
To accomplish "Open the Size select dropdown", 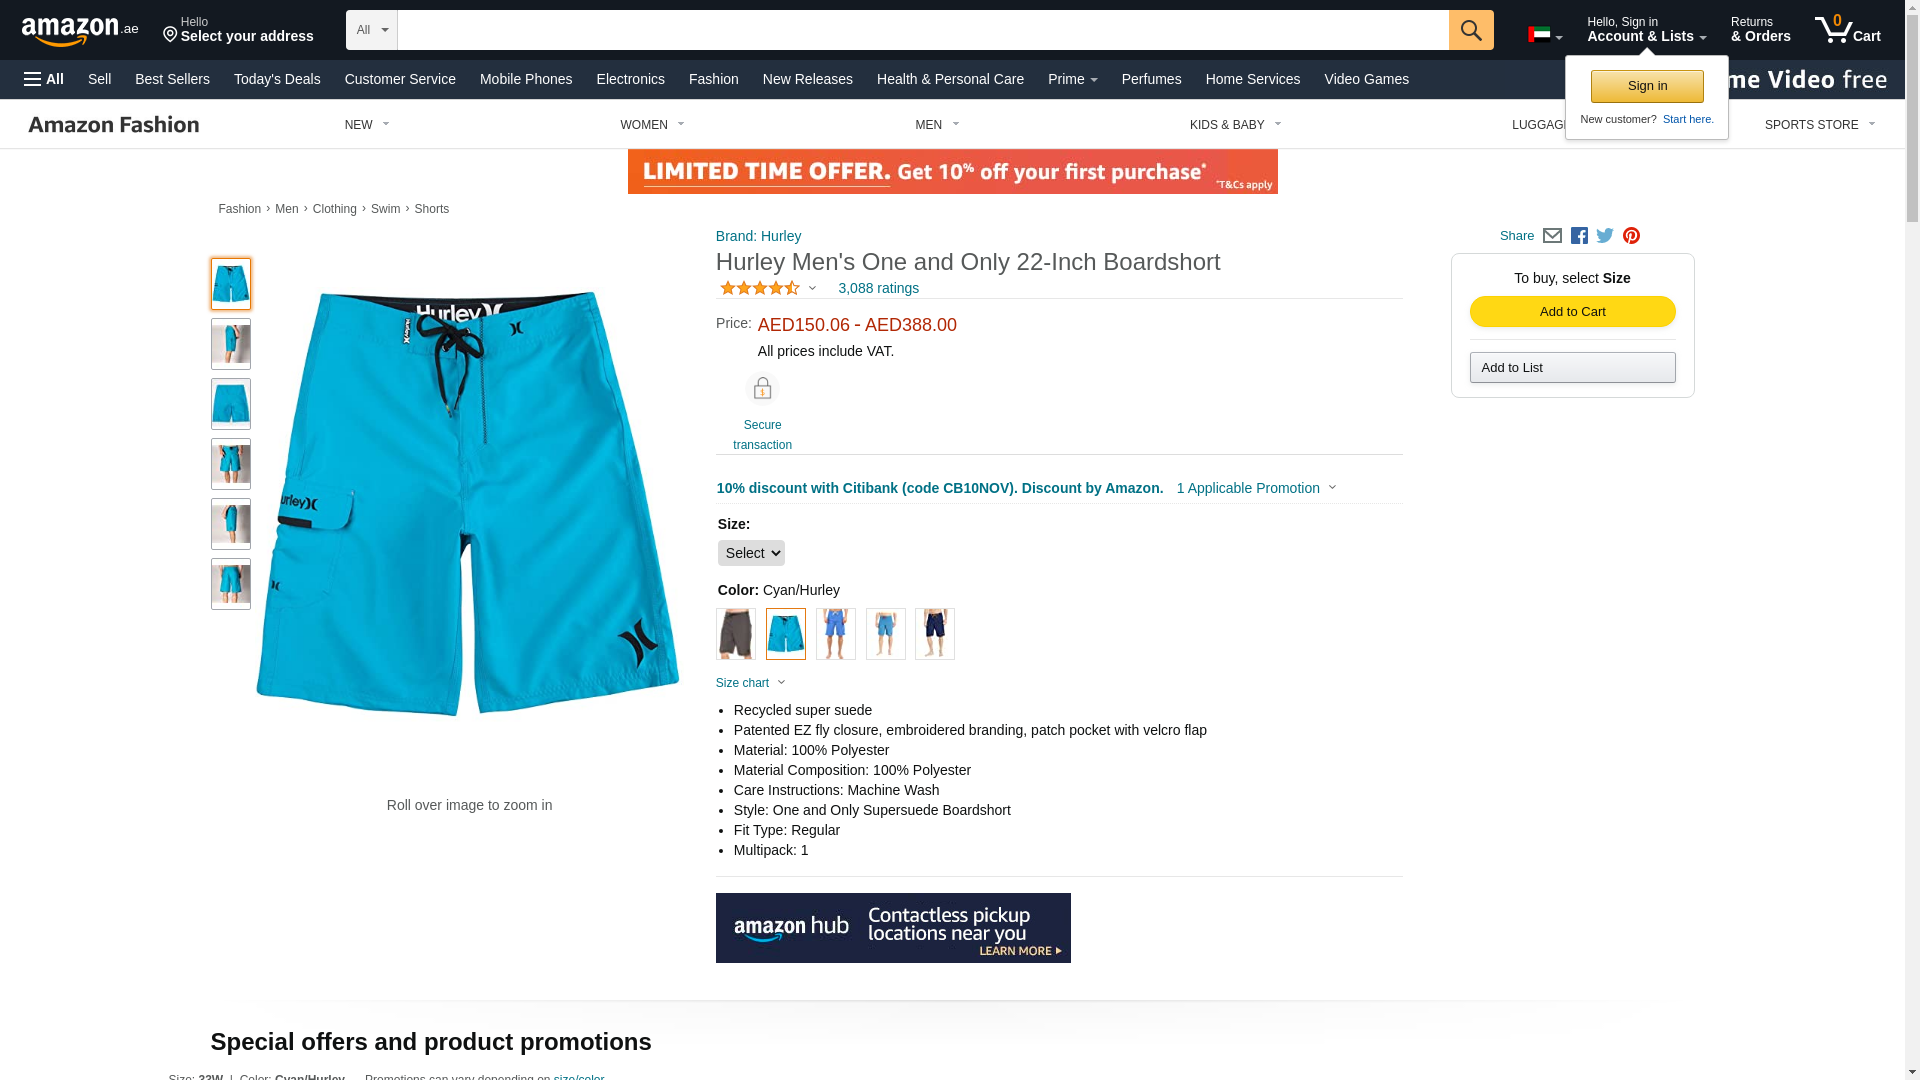I will (751, 553).
